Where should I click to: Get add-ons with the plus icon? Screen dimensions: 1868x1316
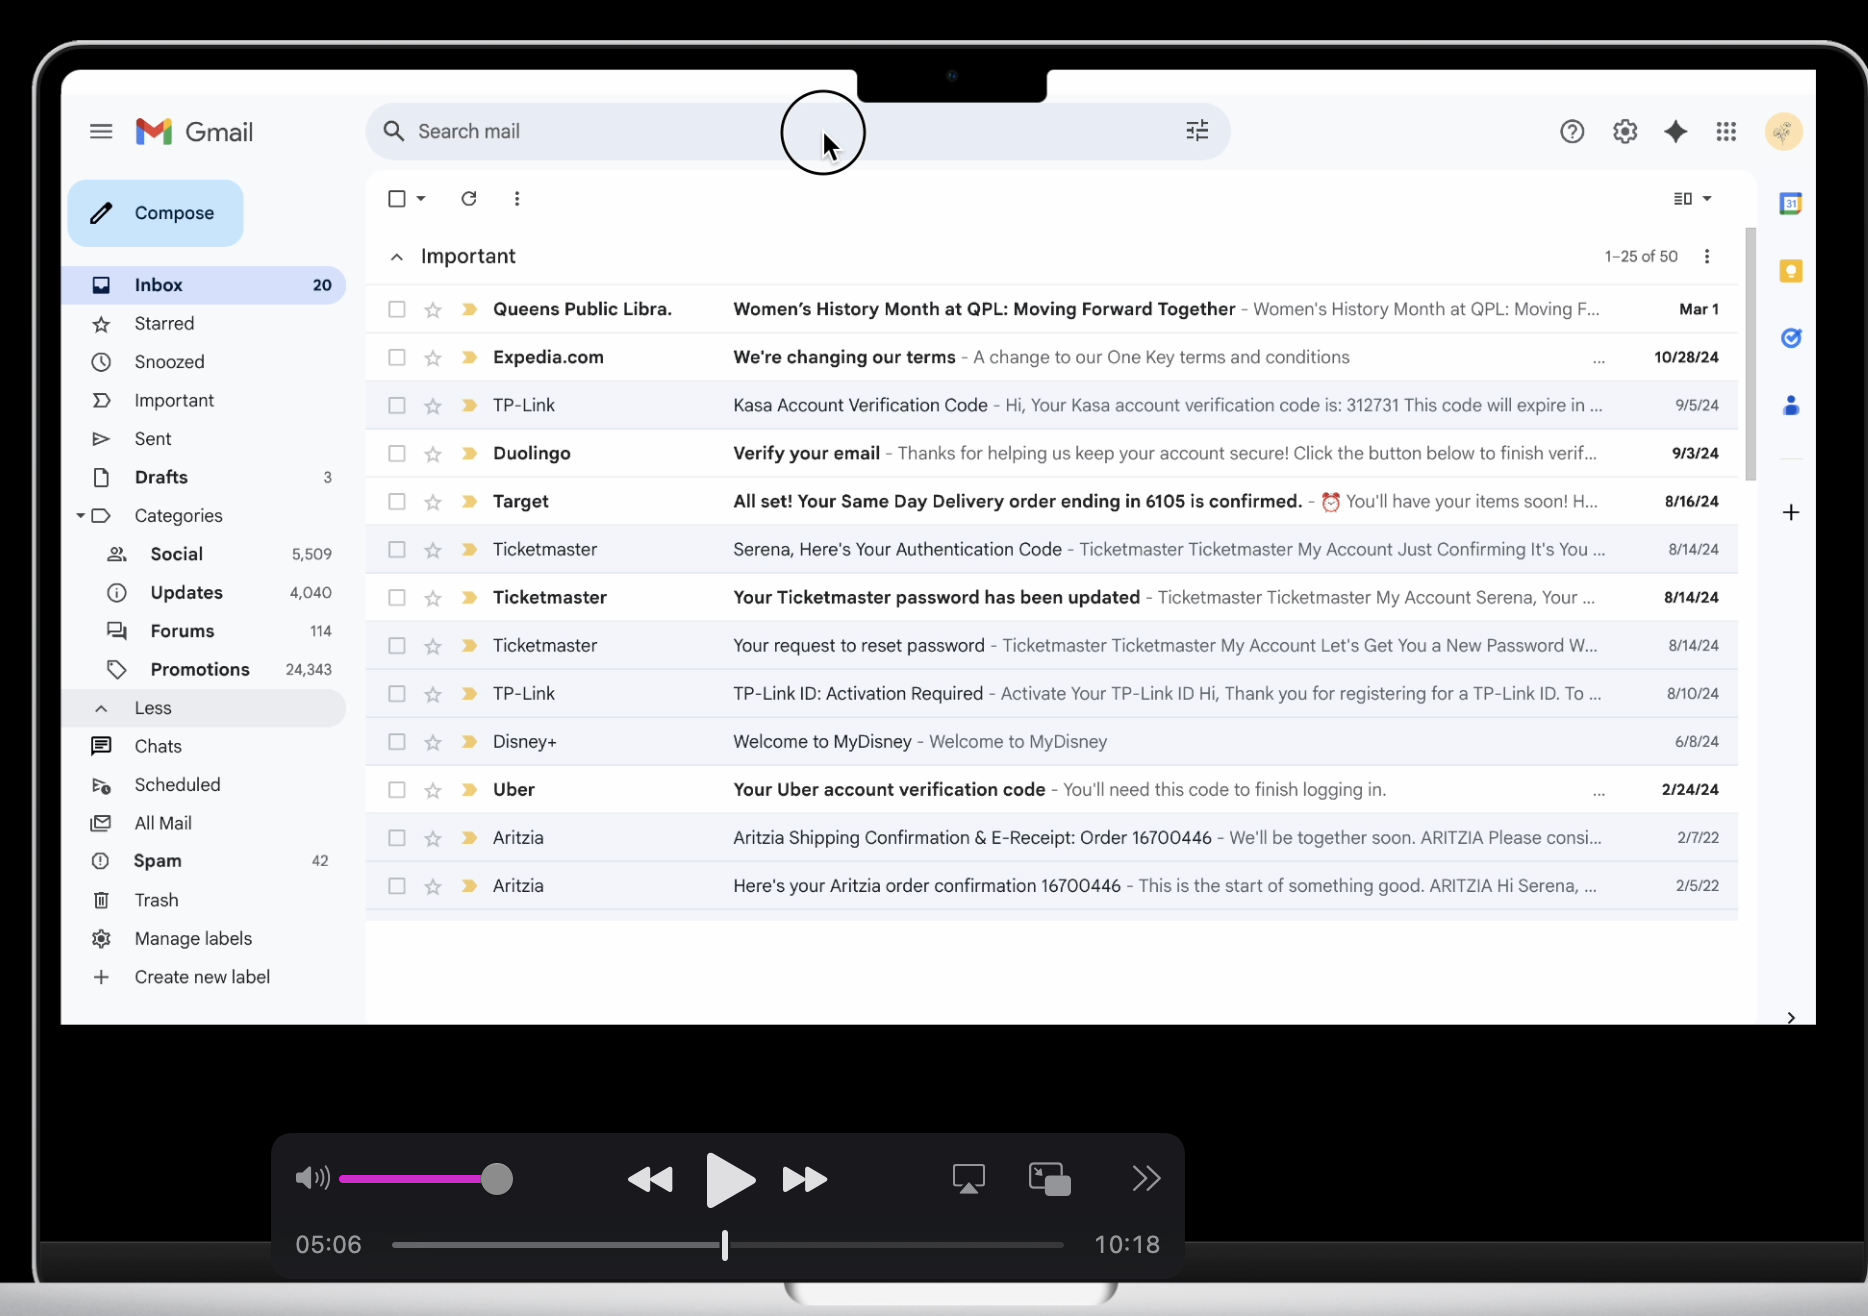point(1791,512)
